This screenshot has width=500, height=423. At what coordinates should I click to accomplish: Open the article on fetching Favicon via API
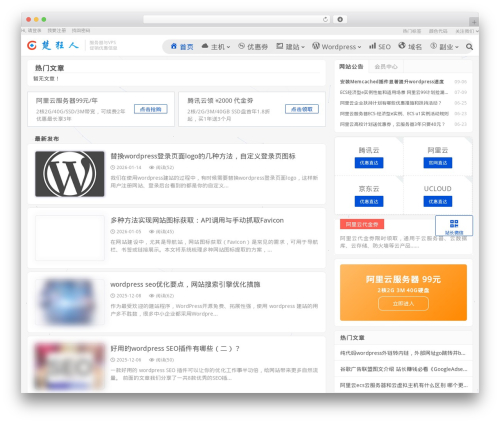tap(197, 220)
